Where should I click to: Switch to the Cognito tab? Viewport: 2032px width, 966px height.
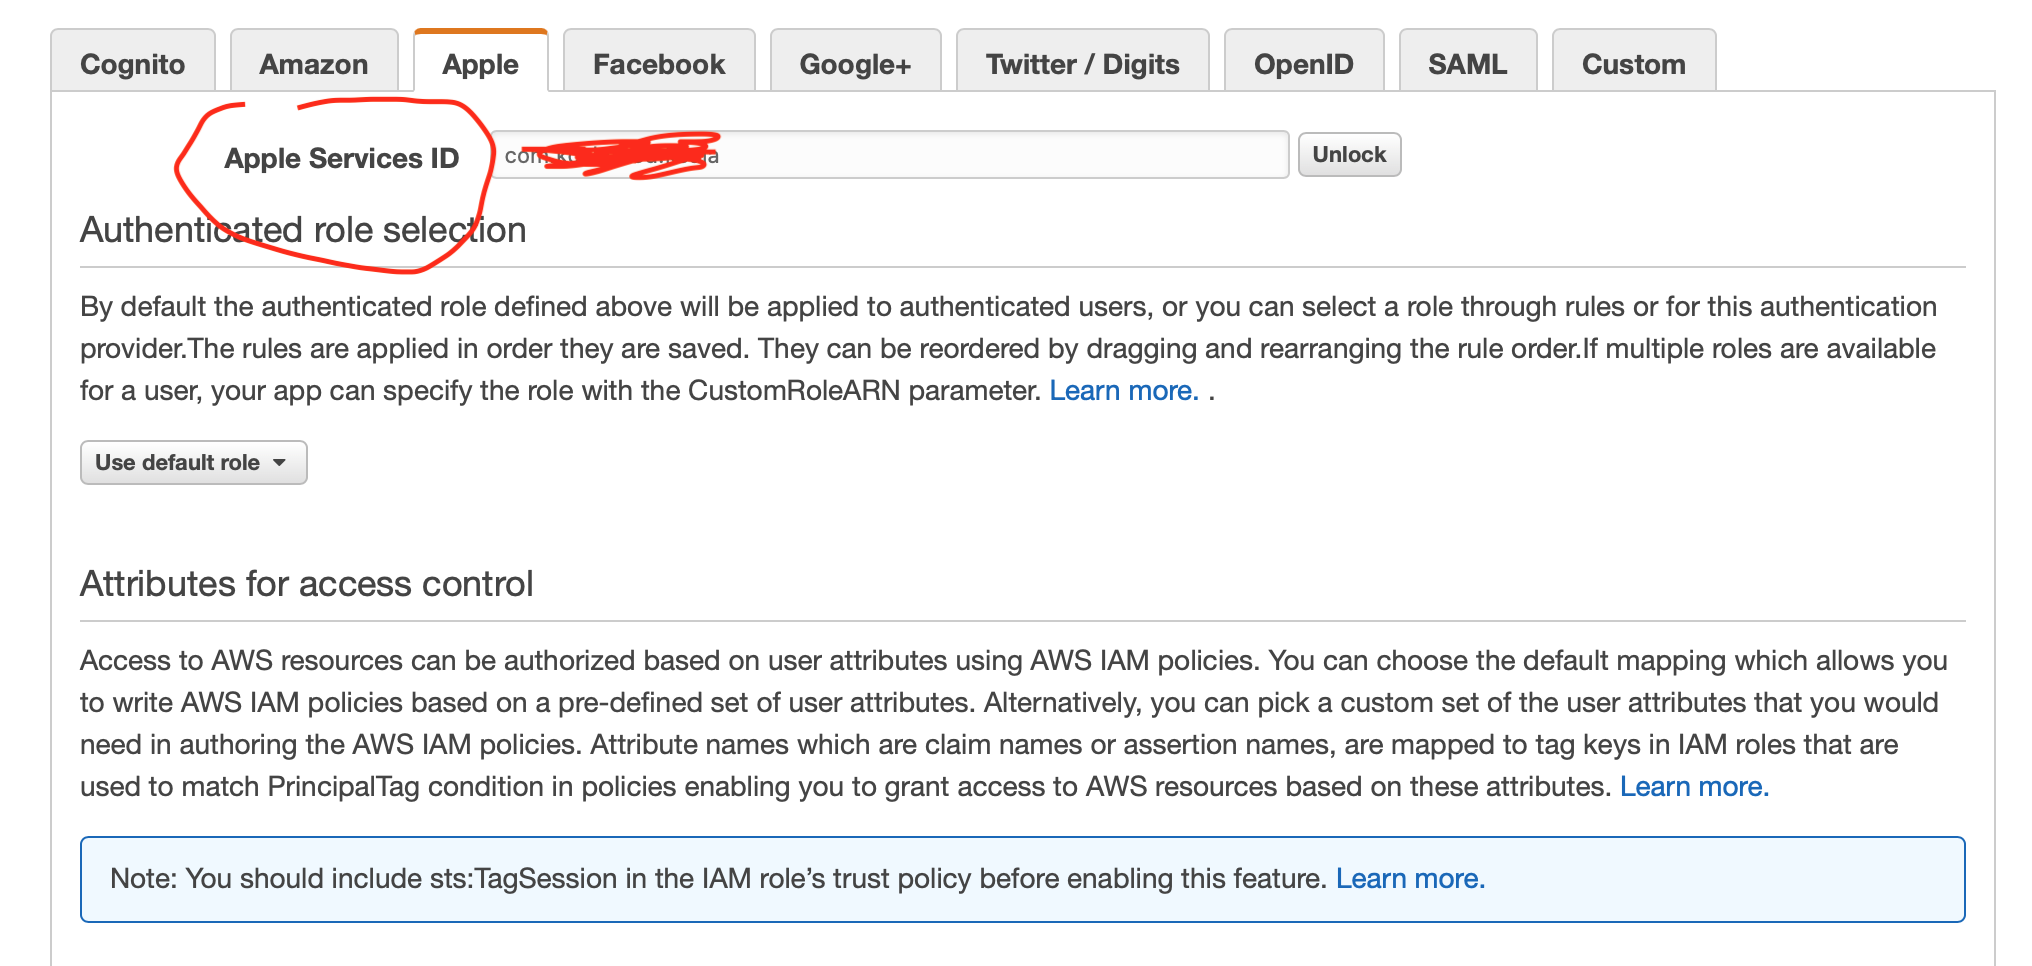(x=133, y=62)
